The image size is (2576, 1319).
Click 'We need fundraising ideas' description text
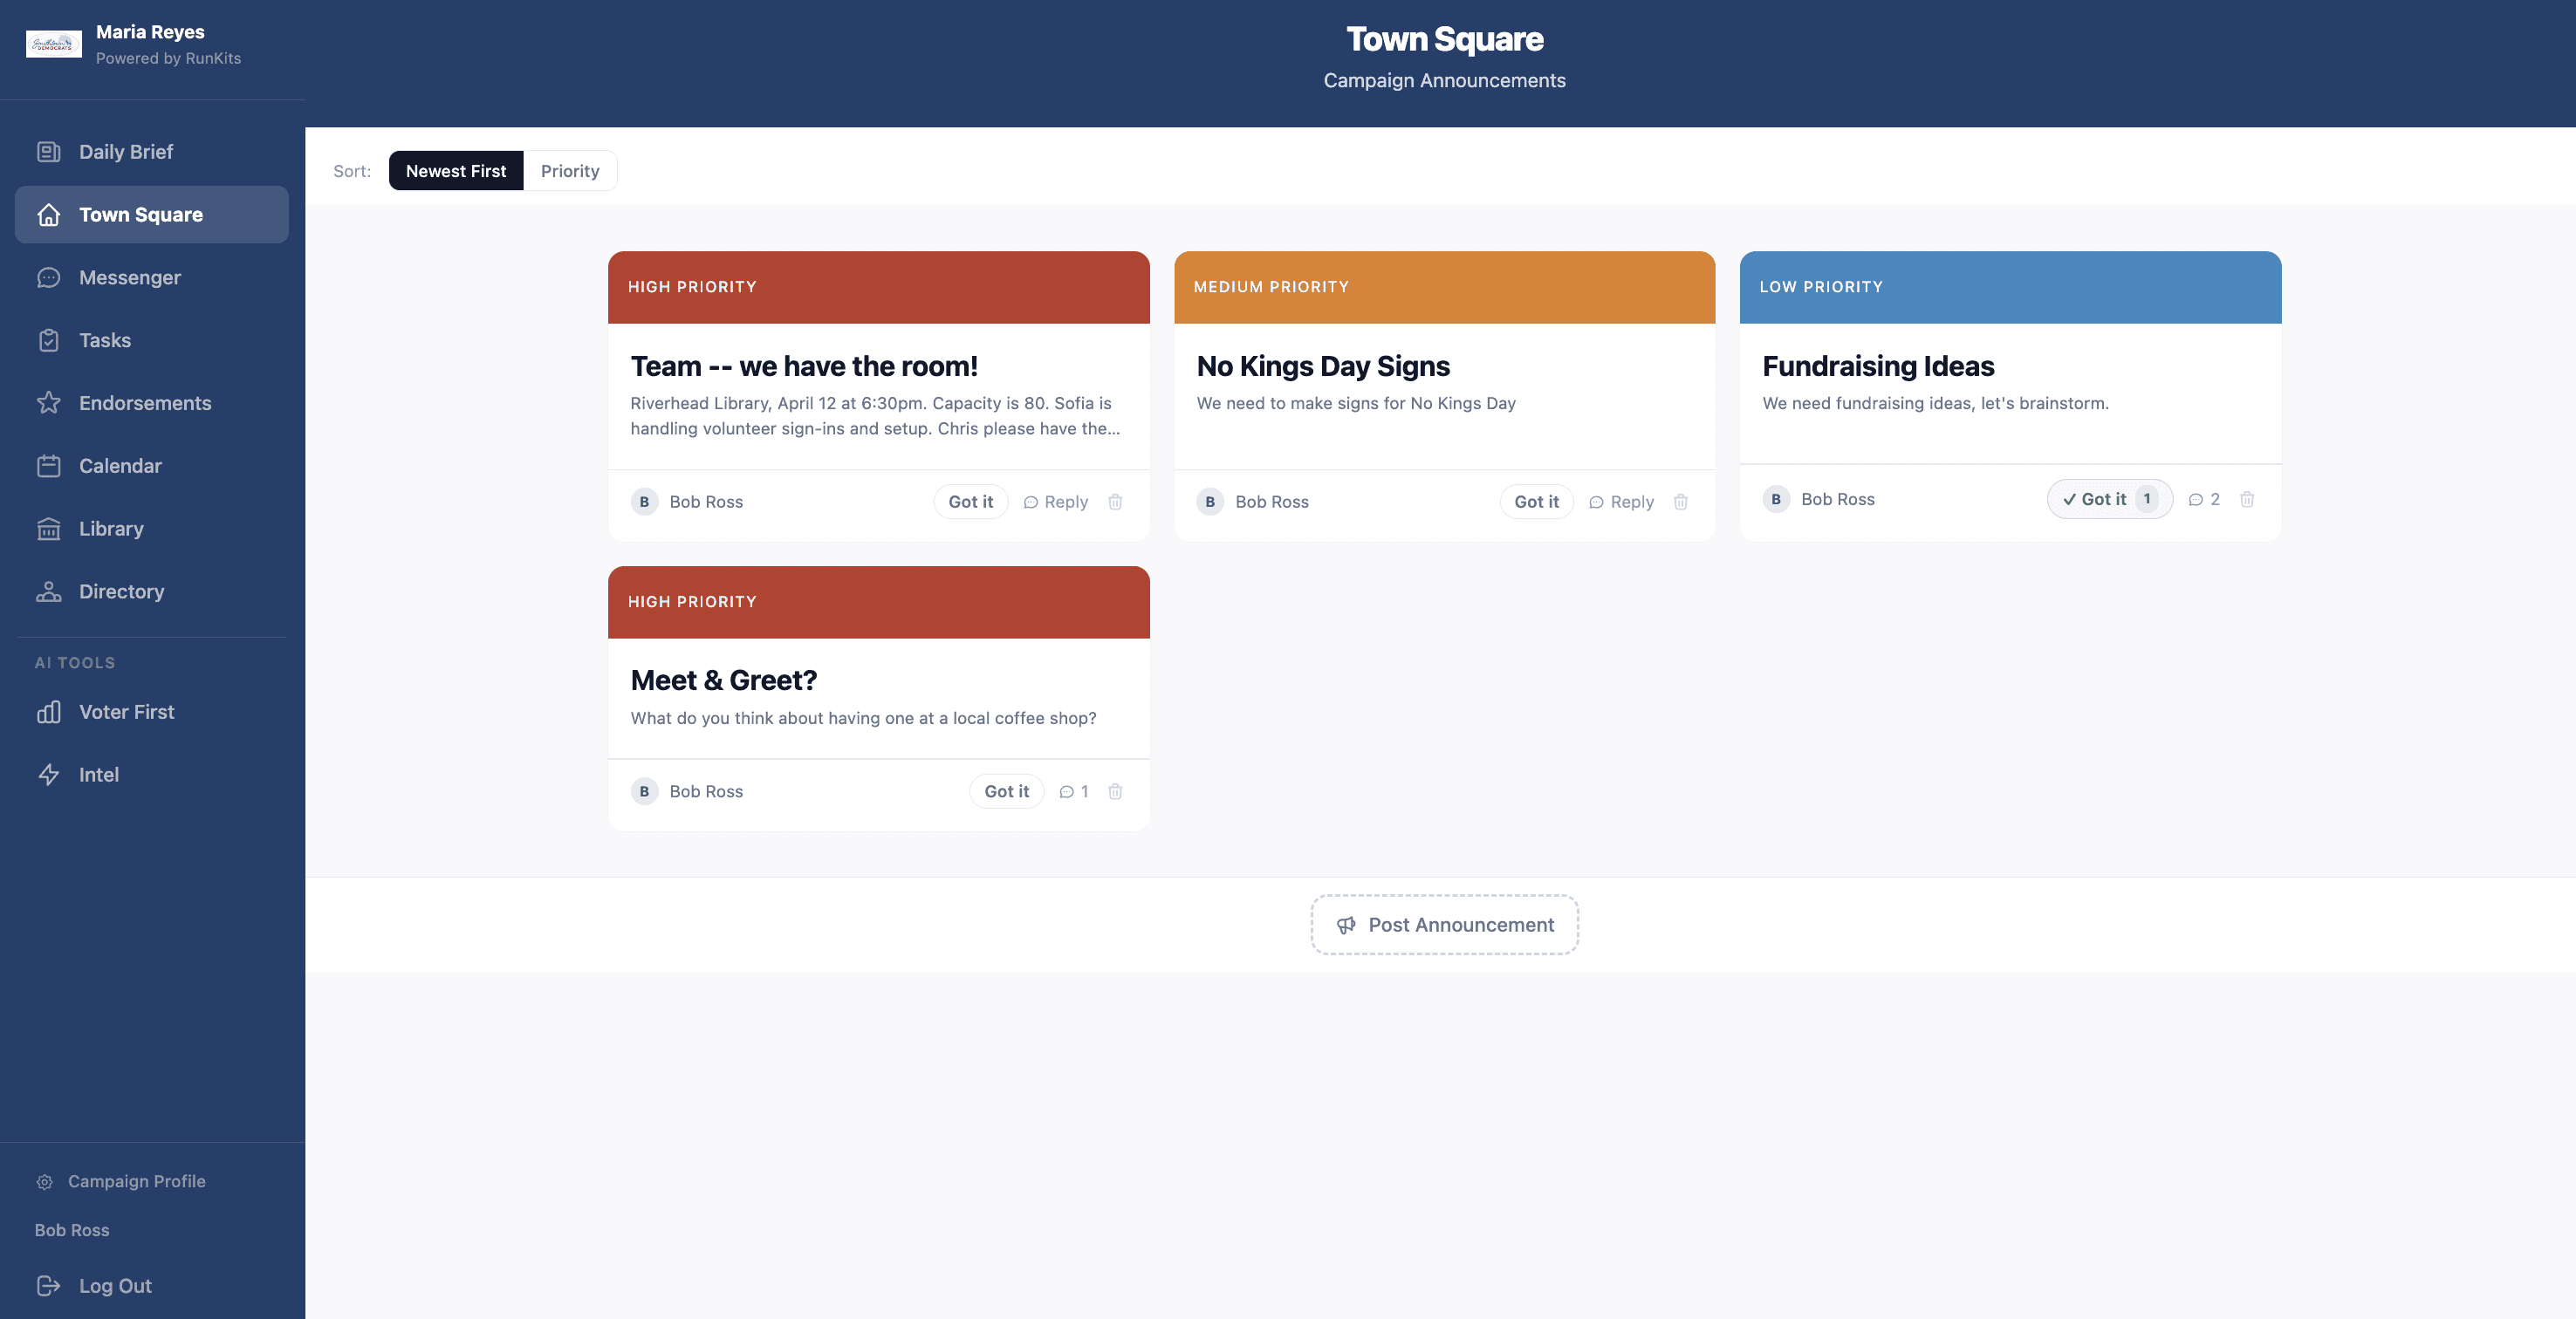coord(1935,404)
